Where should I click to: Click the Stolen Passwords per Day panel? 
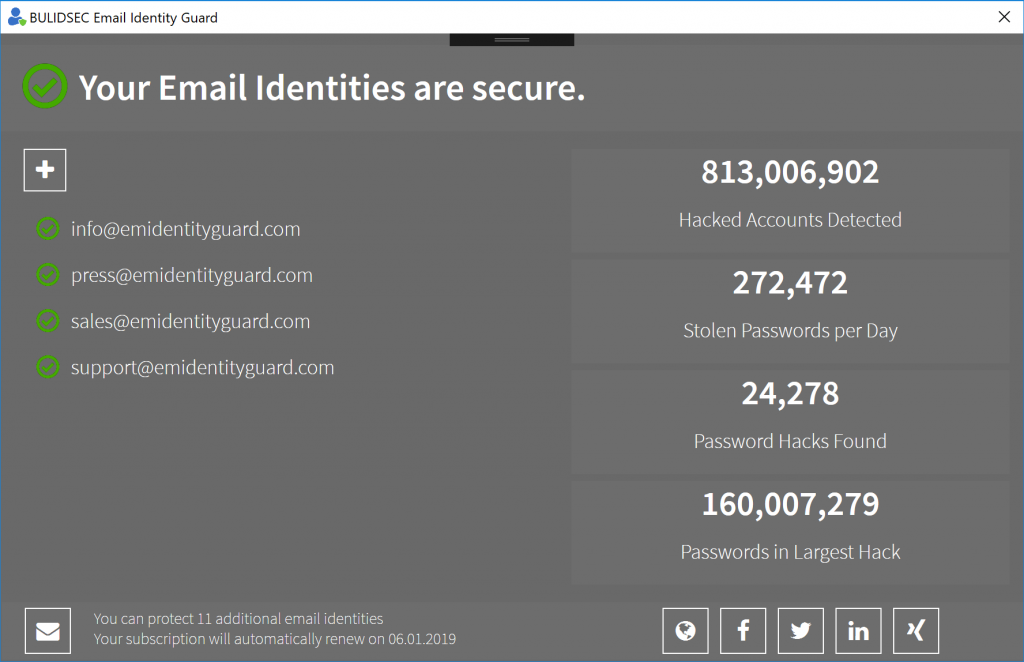790,311
